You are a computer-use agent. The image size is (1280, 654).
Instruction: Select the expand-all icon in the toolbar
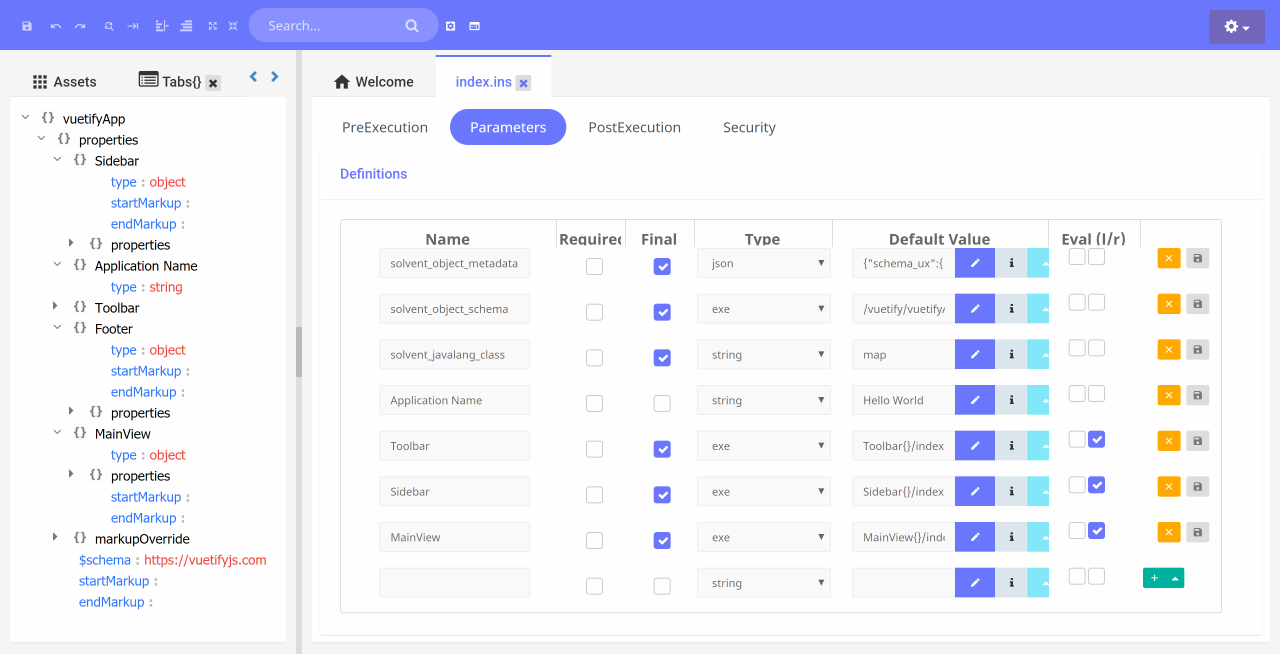coord(211,25)
